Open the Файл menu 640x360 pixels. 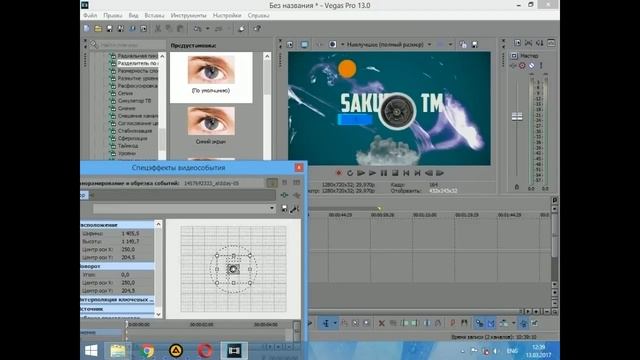(x=90, y=16)
